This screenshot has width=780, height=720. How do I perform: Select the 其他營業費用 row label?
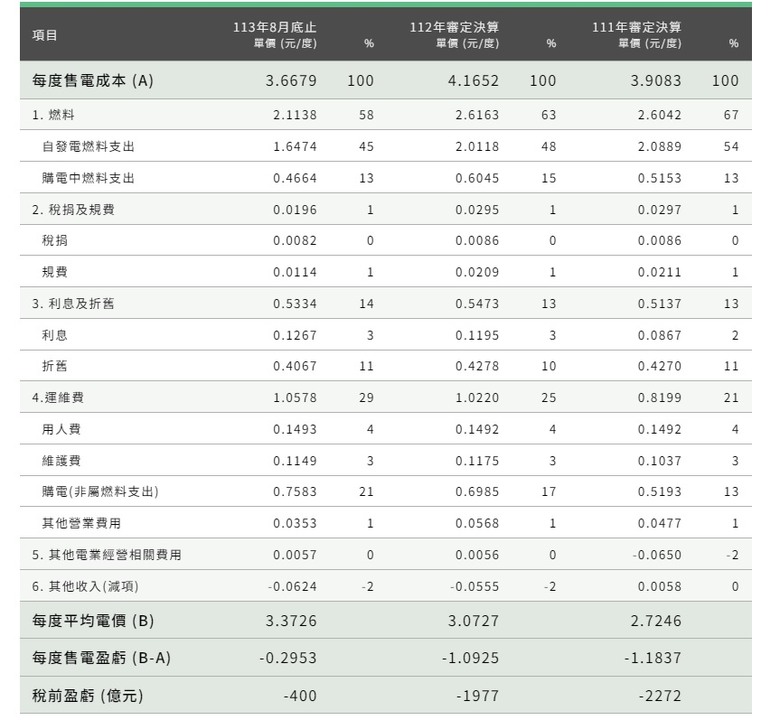click(x=81, y=523)
